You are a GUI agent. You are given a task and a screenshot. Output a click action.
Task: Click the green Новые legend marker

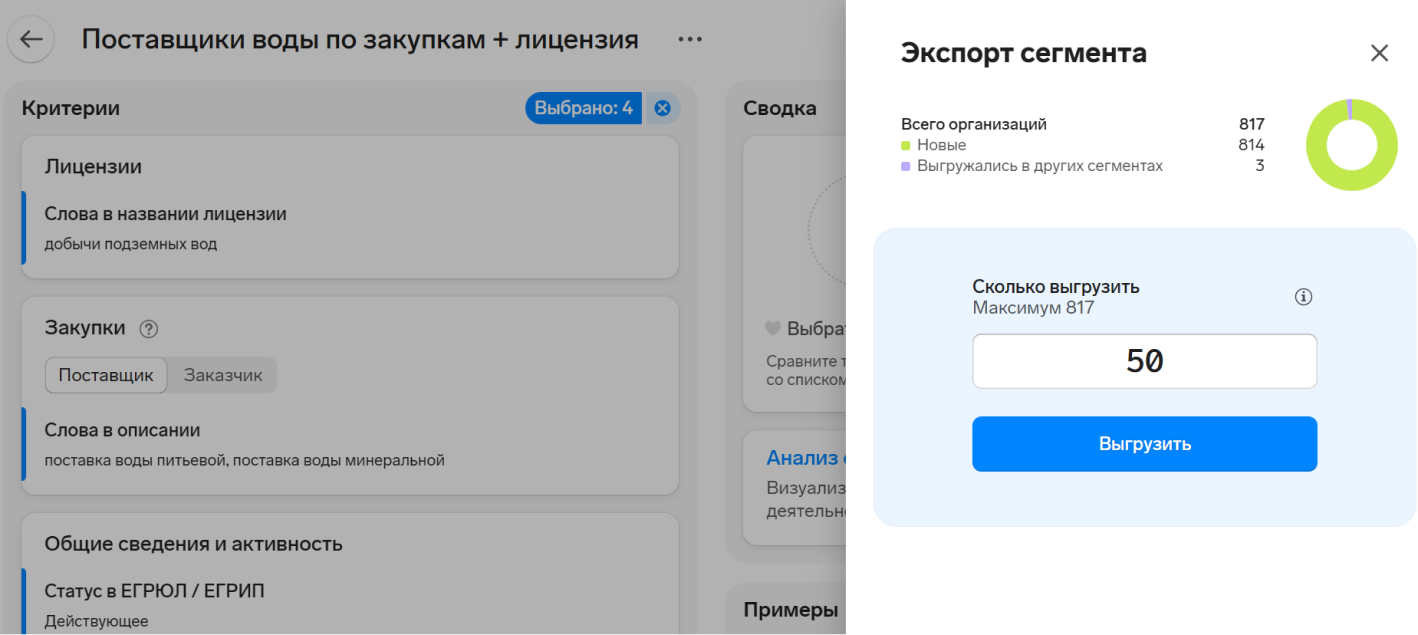(x=906, y=146)
